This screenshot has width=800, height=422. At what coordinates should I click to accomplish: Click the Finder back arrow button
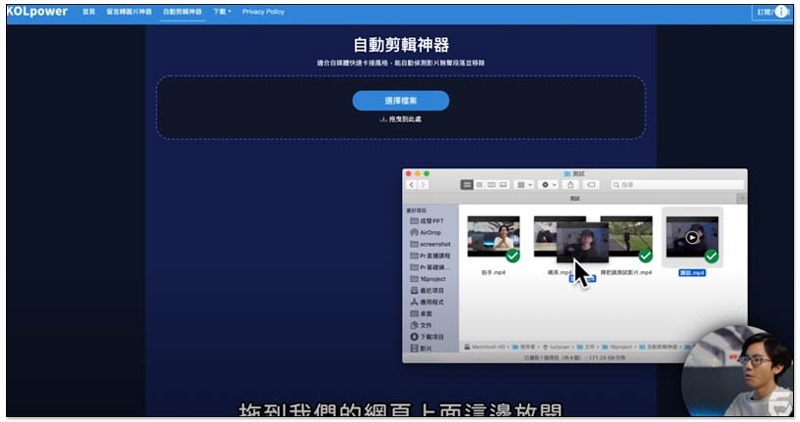(412, 185)
